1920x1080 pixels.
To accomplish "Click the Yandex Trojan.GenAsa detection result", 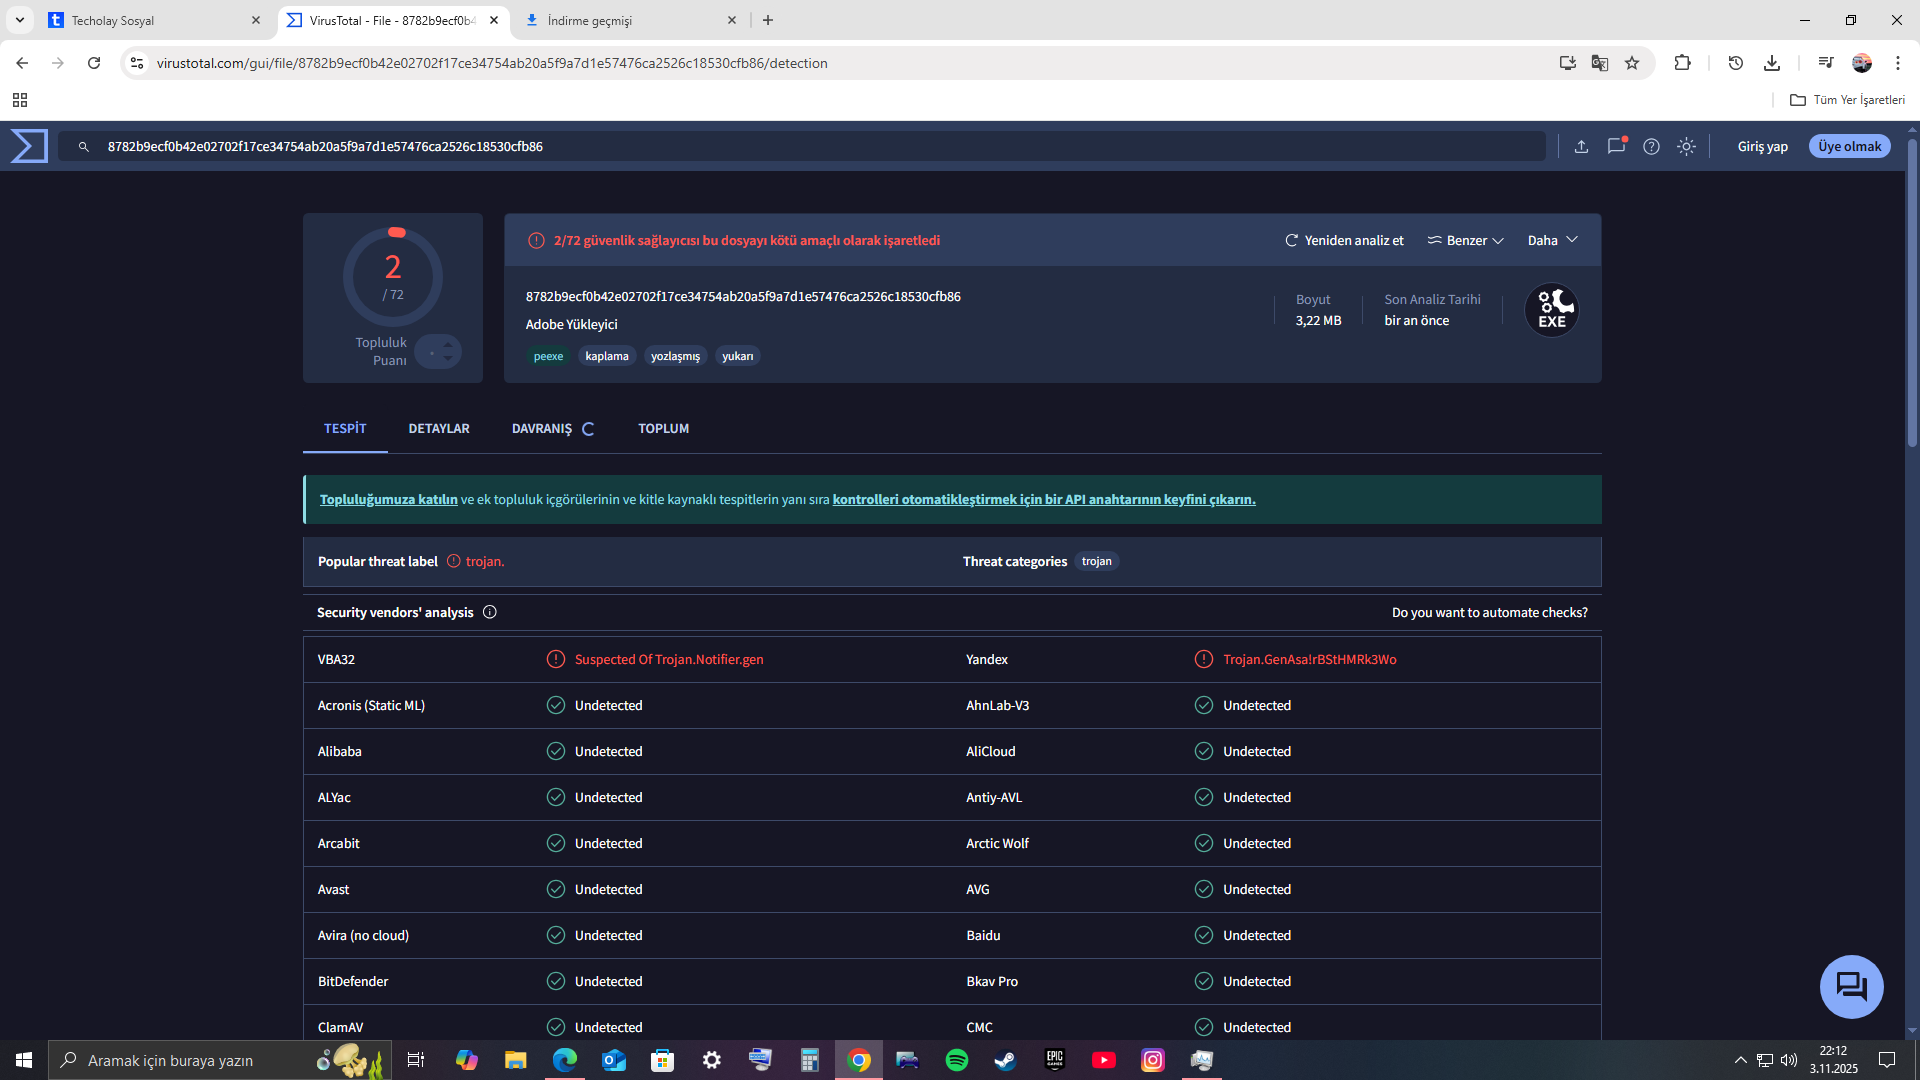I will [1309, 659].
